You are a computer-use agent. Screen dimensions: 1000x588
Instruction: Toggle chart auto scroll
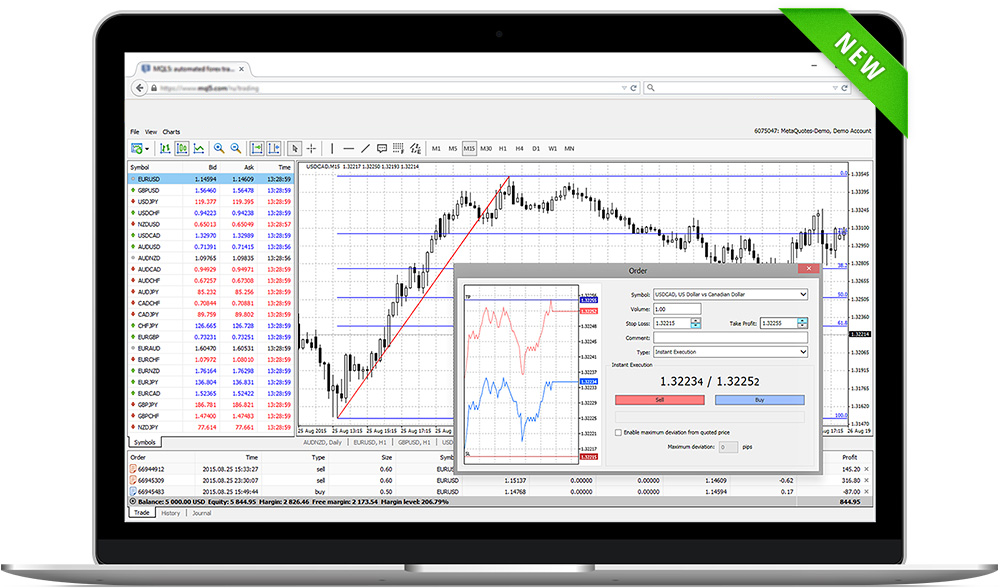[x=257, y=149]
